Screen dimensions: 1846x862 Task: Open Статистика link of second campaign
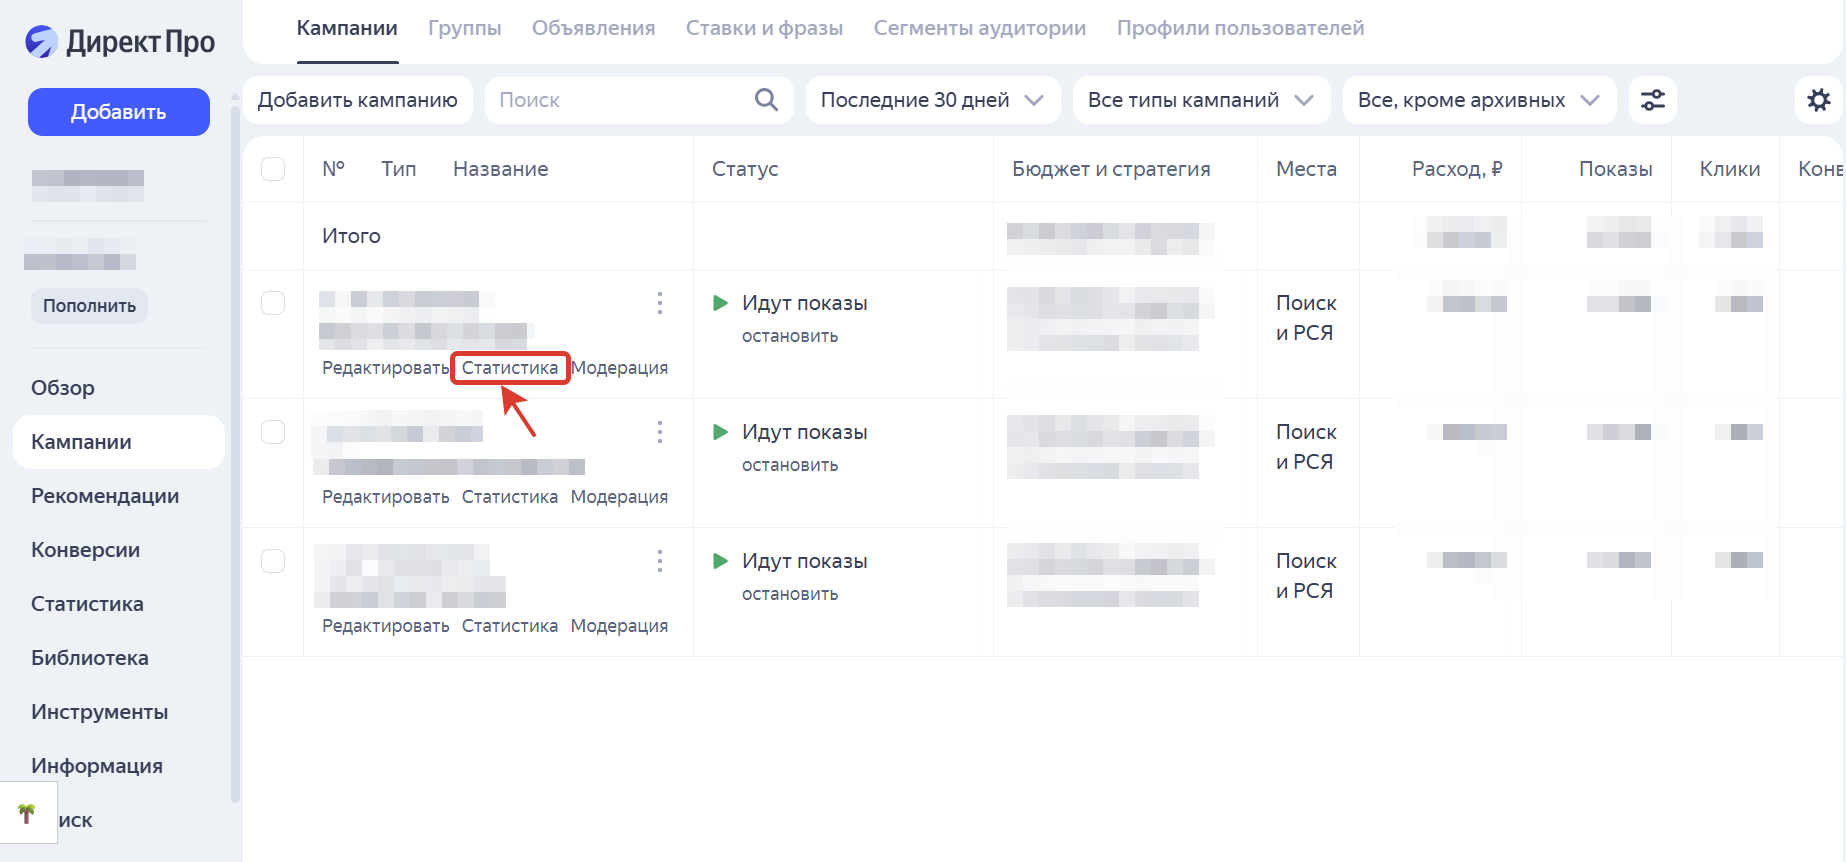(510, 497)
